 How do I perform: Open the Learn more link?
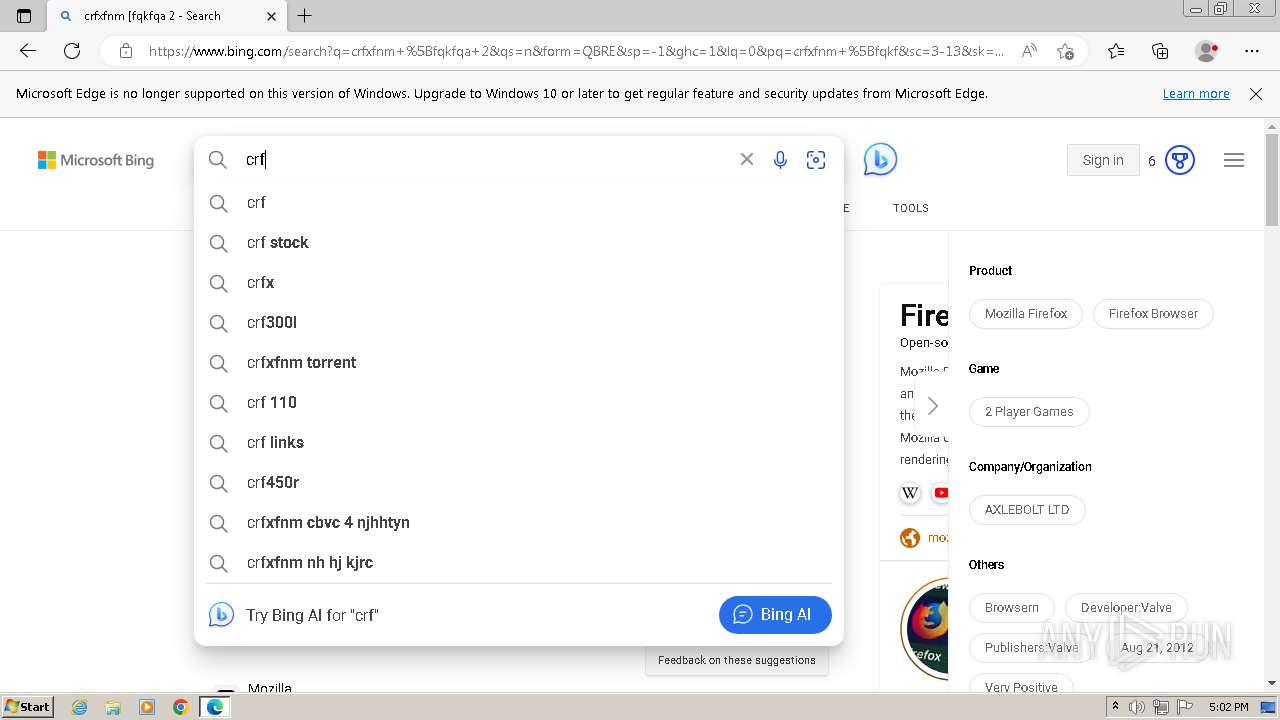pos(1196,93)
